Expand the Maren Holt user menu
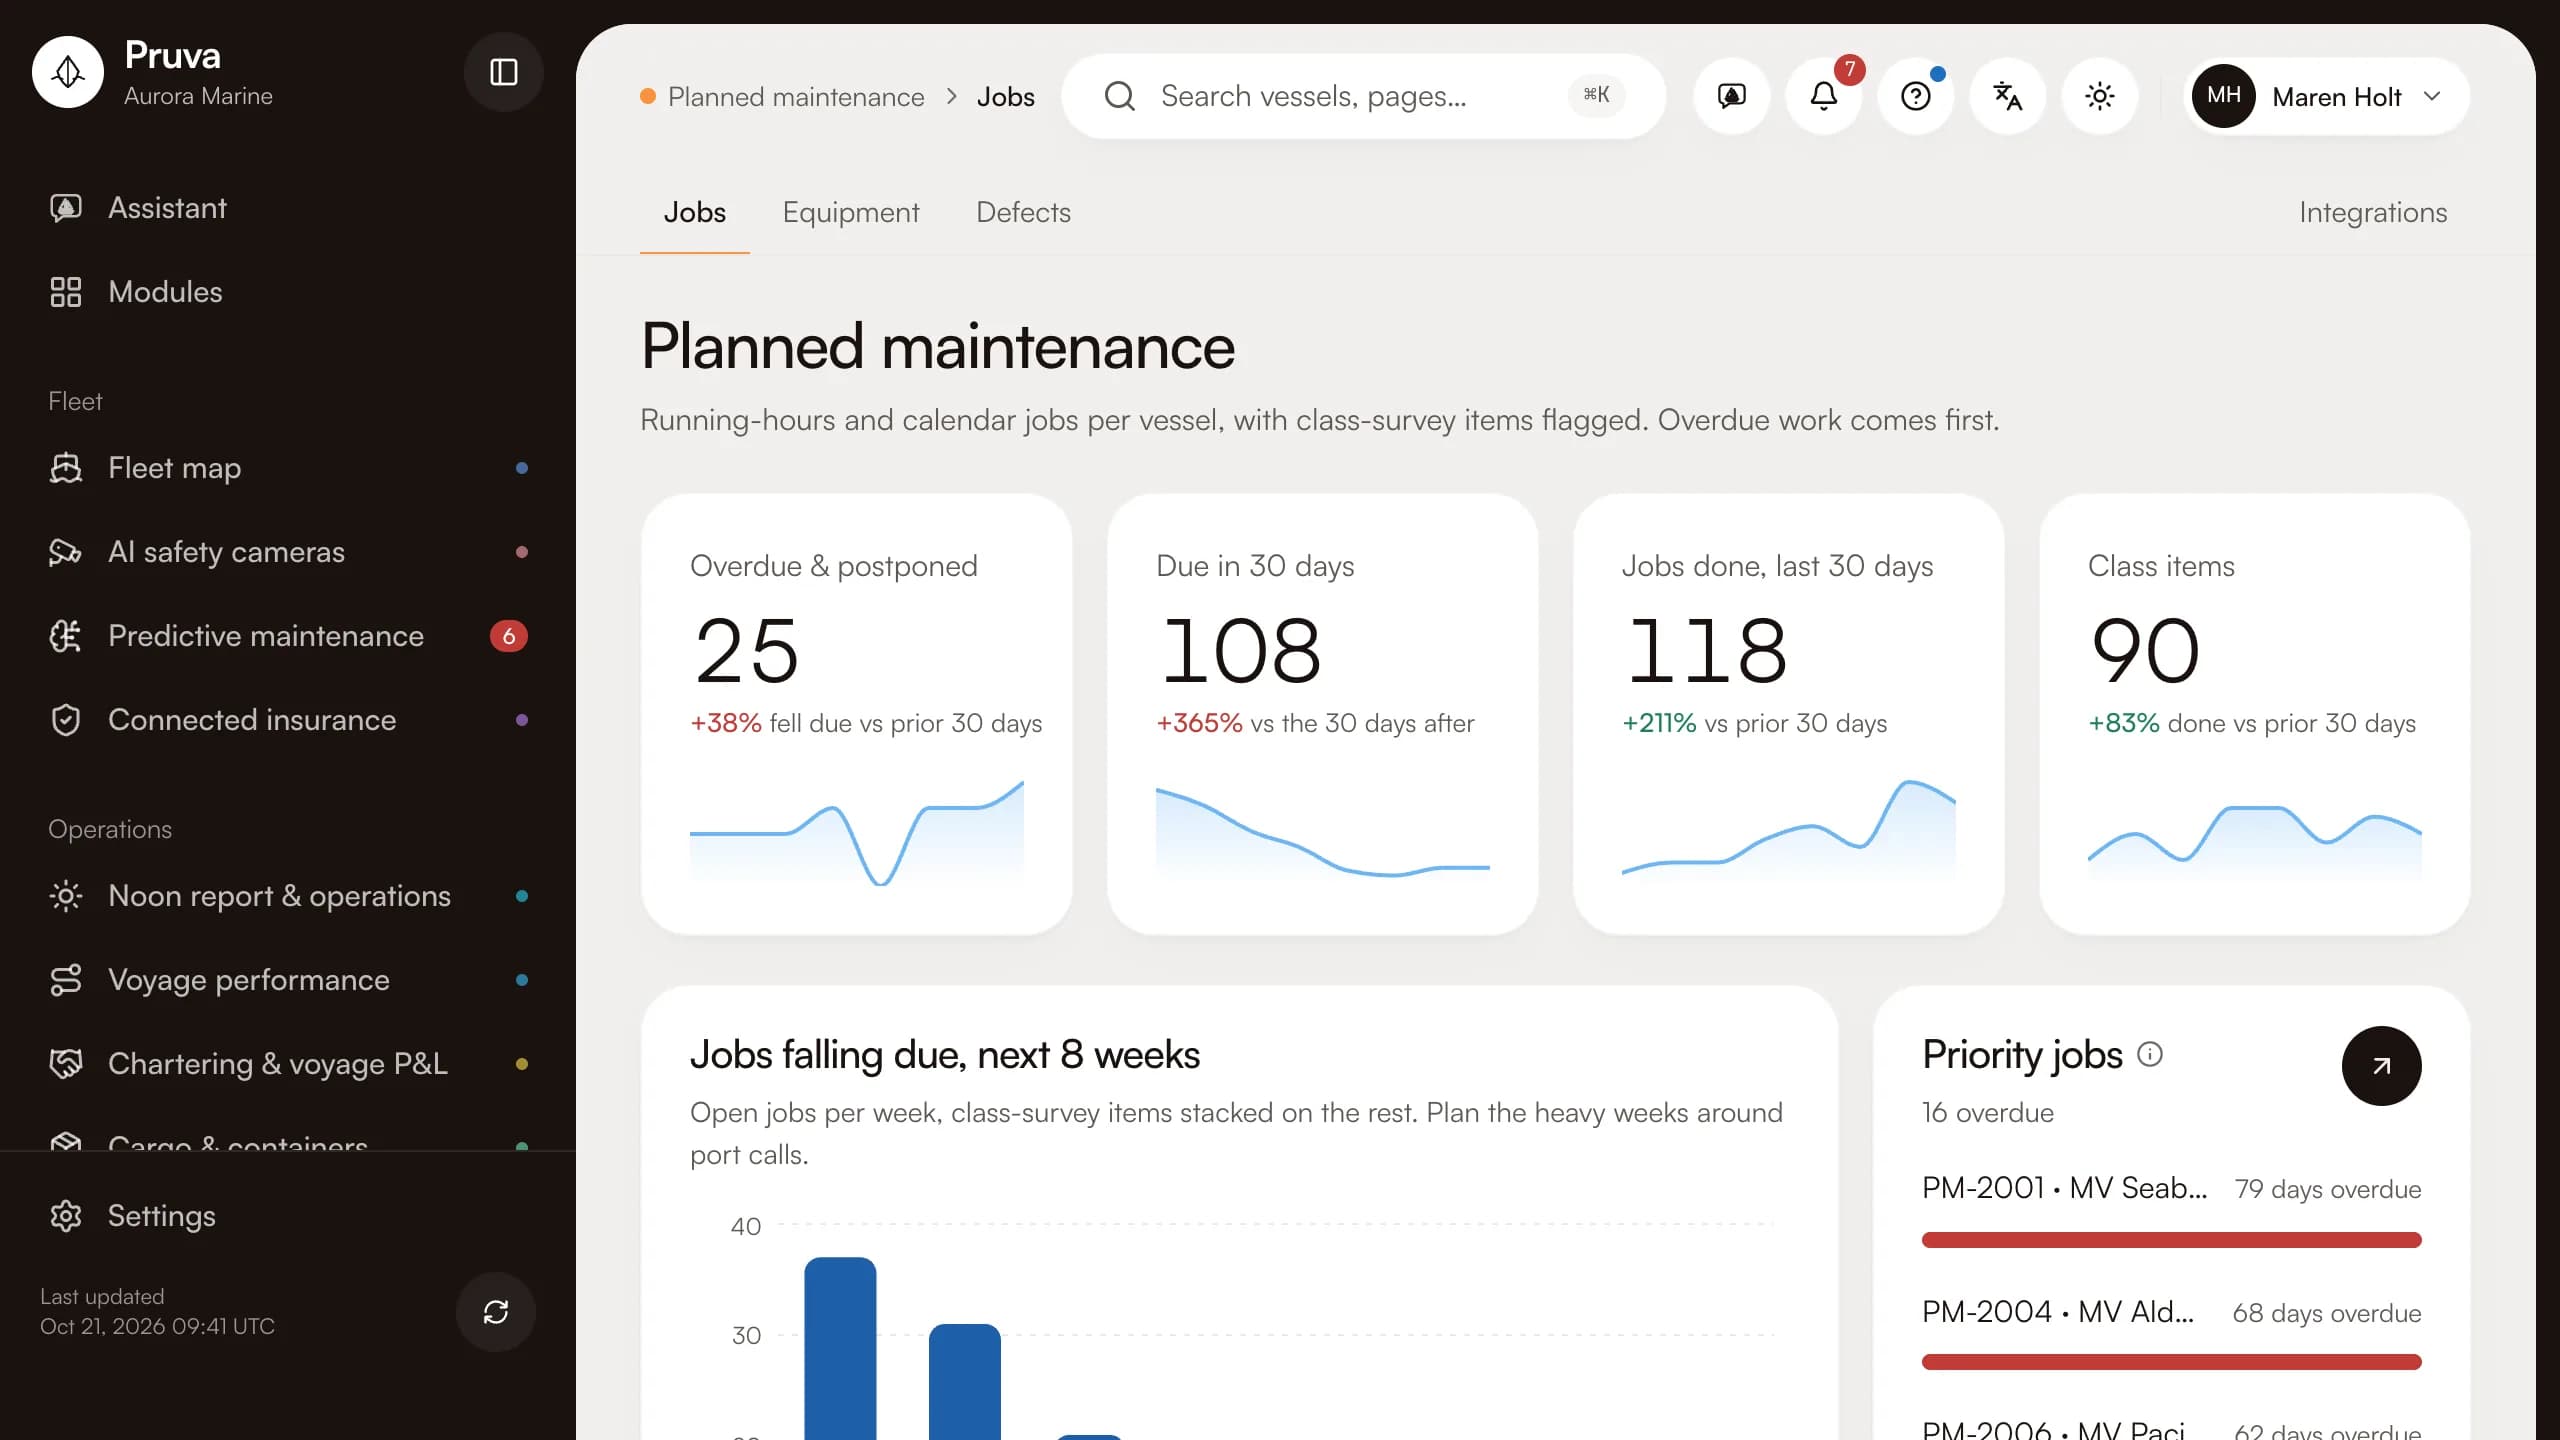Viewport: 2560px width, 1440px height. [2326, 96]
